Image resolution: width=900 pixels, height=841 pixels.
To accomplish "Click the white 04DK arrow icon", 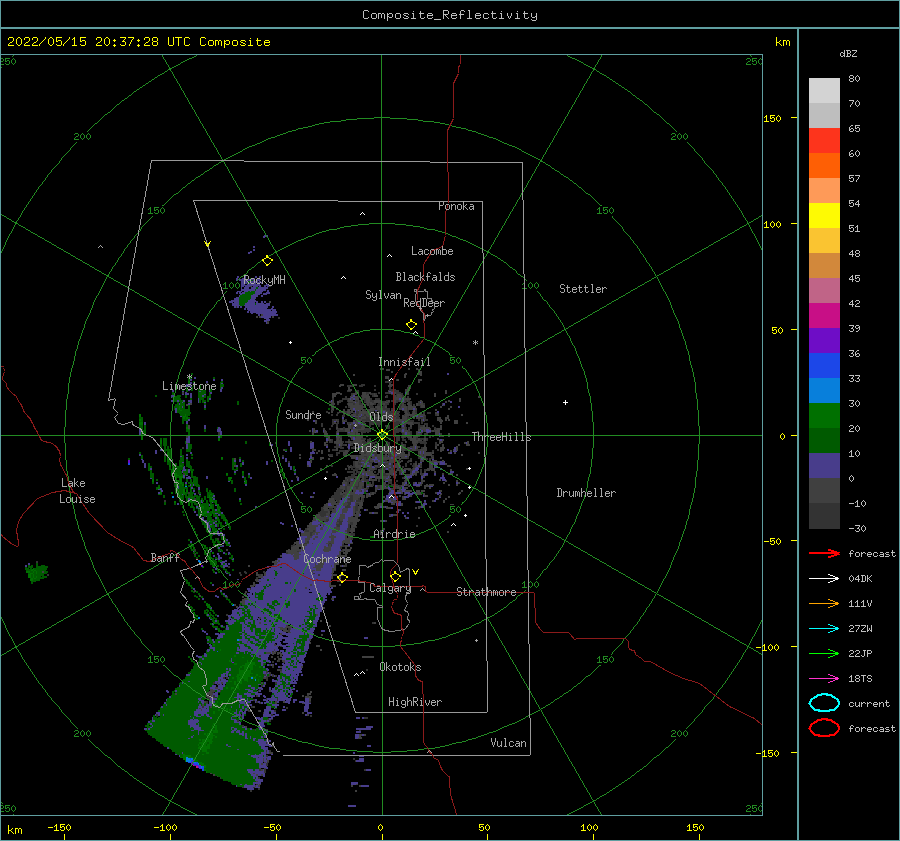I will click(824, 578).
